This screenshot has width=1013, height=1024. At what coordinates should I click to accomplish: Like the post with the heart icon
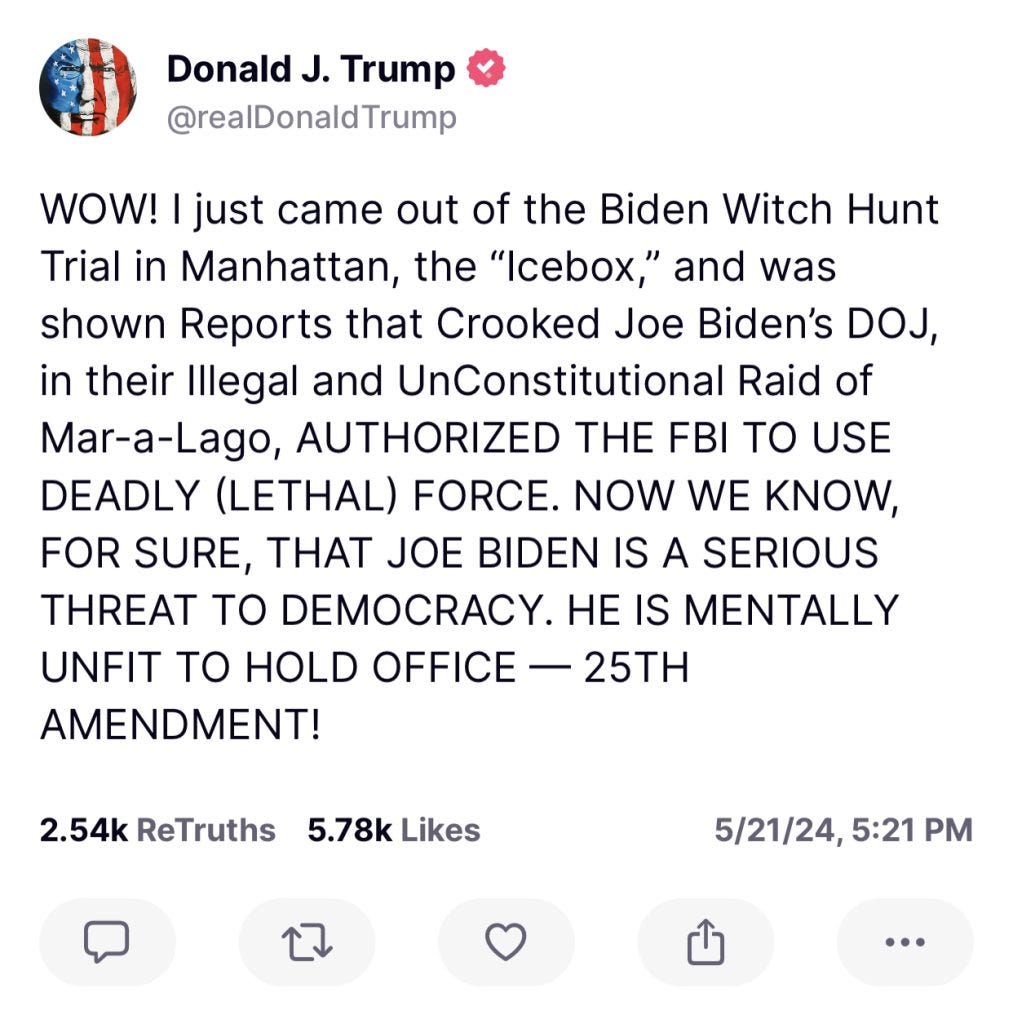(x=506, y=941)
